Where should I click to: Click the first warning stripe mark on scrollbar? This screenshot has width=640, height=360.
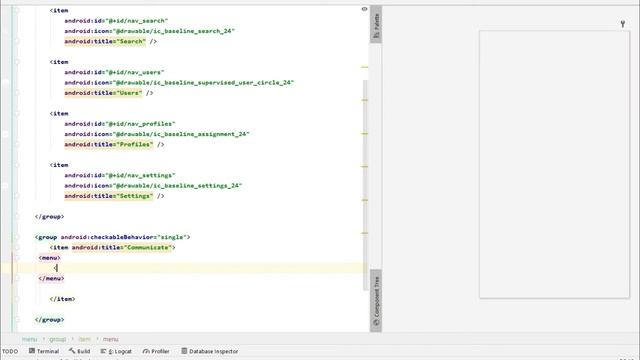tap(364, 67)
